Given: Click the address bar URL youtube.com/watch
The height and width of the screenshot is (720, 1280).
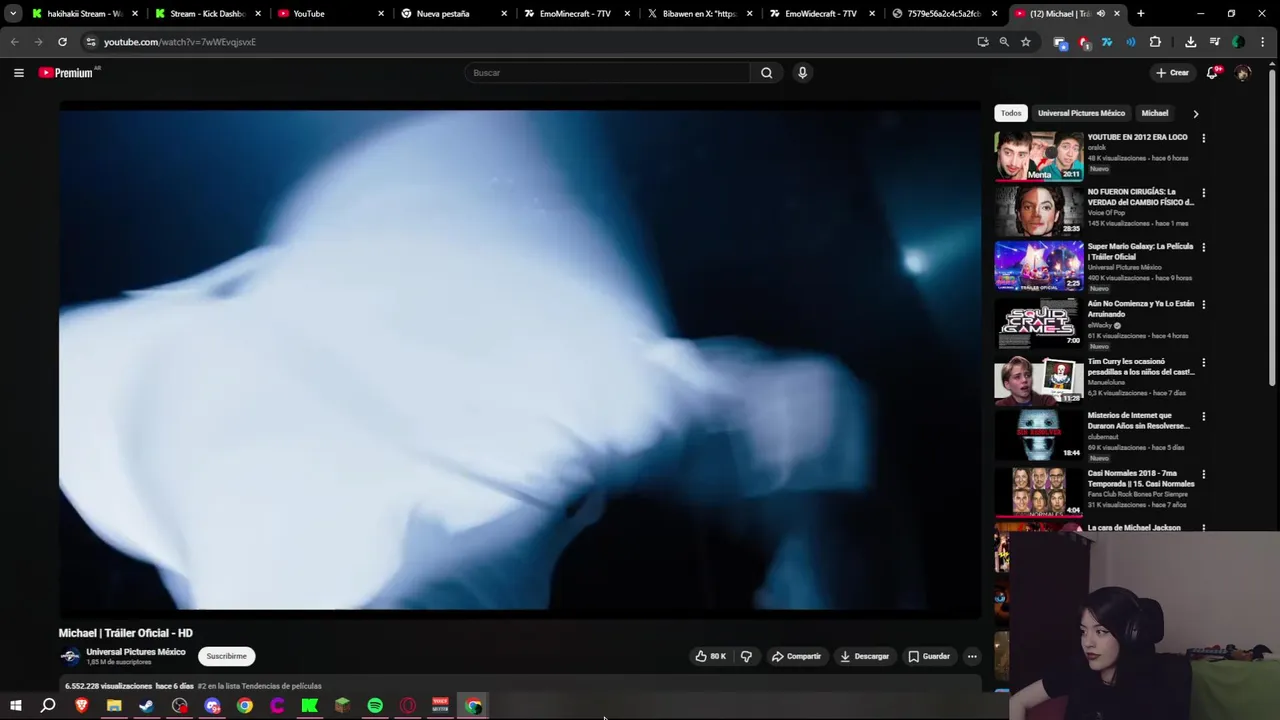Looking at the screenshot, I should point(180,42).
